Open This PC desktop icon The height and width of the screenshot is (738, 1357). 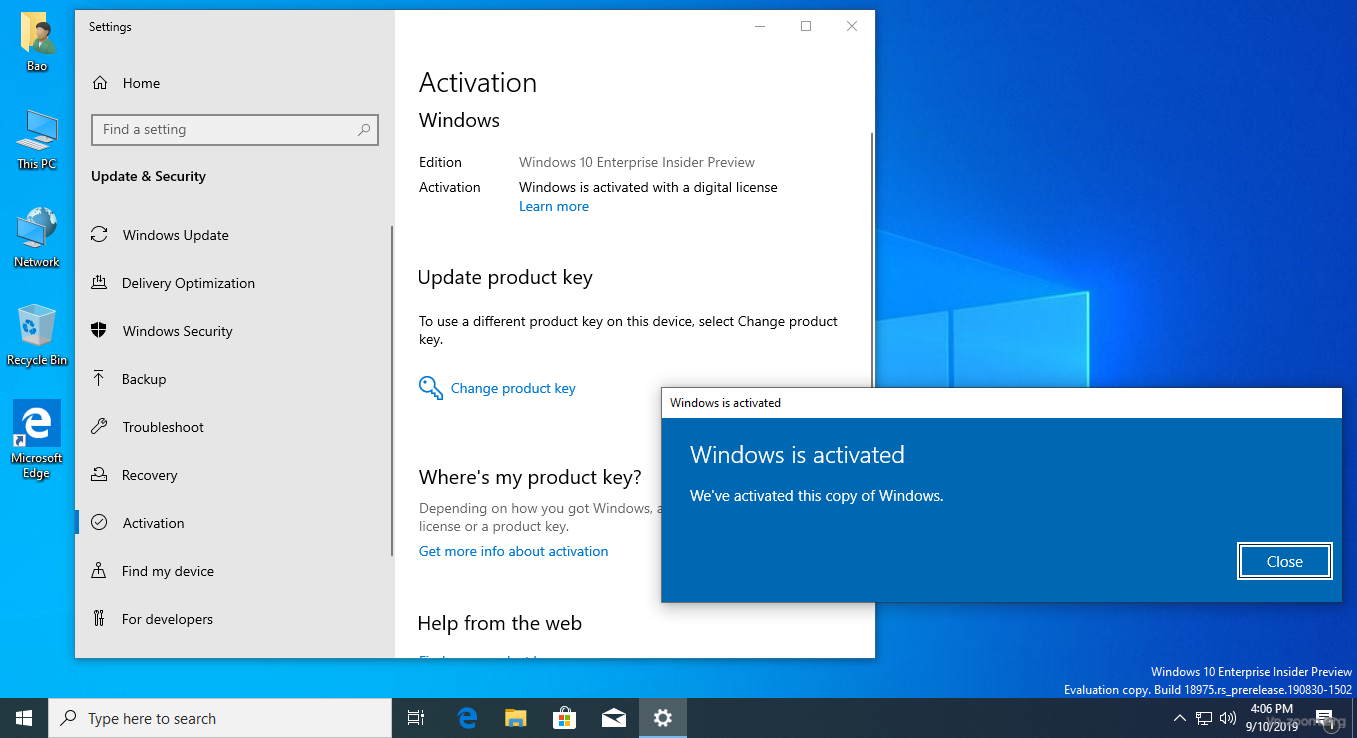pyautogui.click(x=37, y=140)
